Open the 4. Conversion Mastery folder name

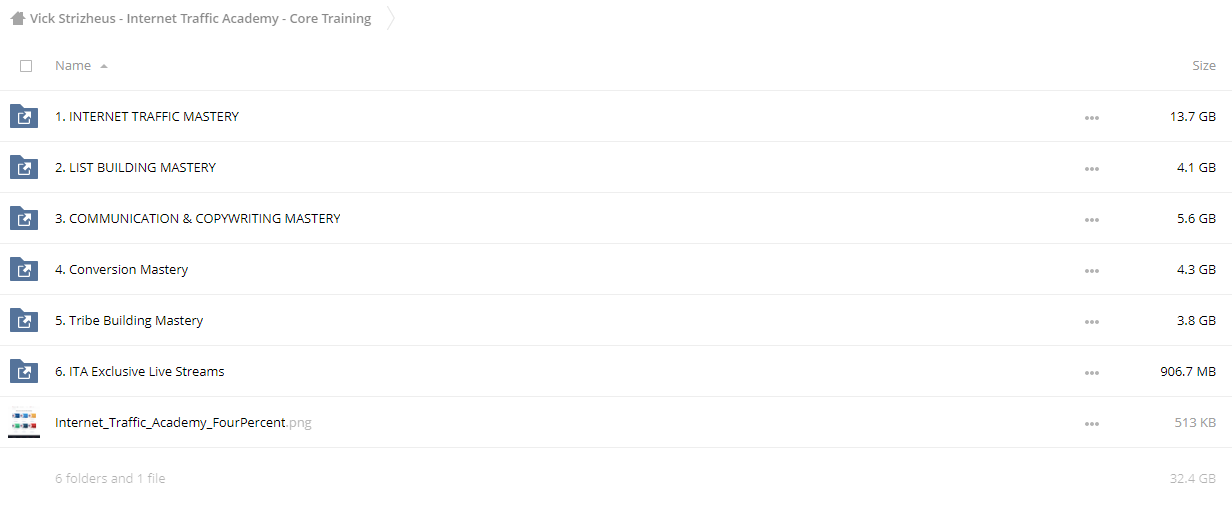pyautogui.click(x=121, y=270)
